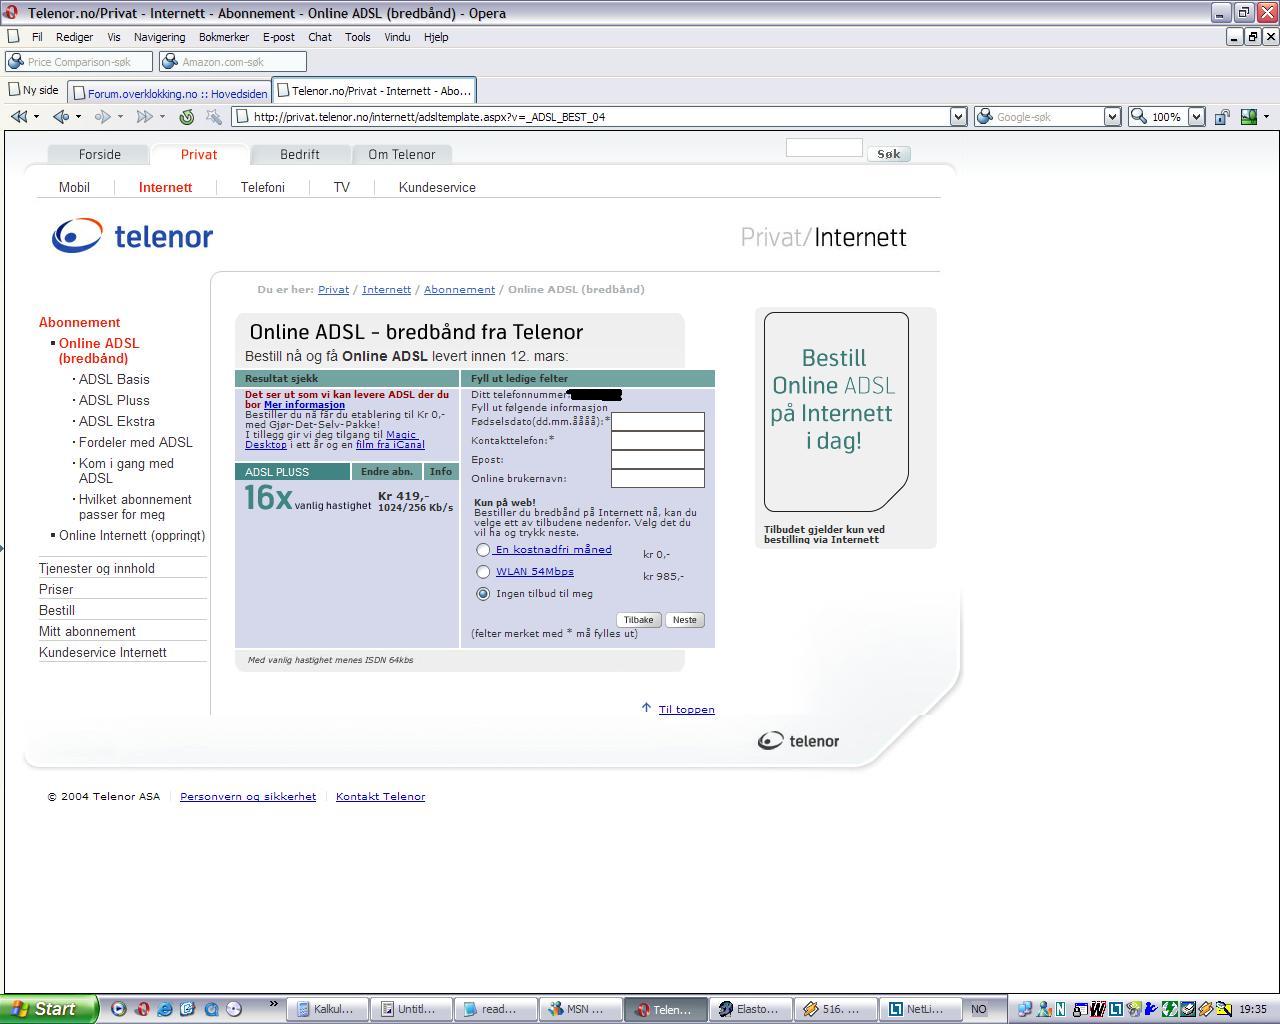1280x1024 pixels.
Task: Switch to the MSN taskbar window
Action: tap(581, 1009)
